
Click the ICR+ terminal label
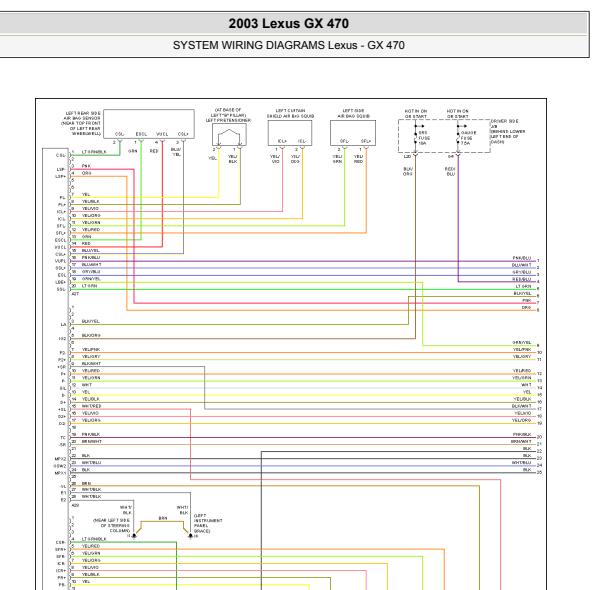[x=60, y=570]
